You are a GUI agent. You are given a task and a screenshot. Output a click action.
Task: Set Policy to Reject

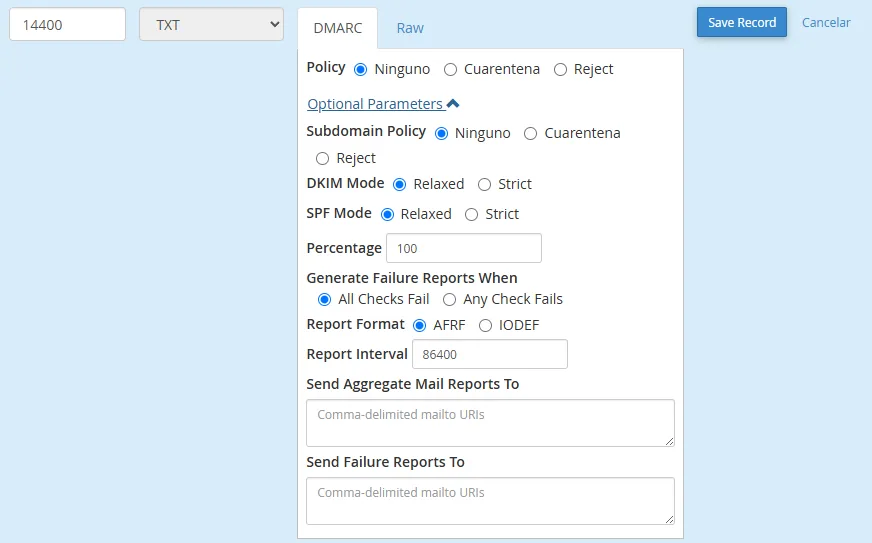561,70
